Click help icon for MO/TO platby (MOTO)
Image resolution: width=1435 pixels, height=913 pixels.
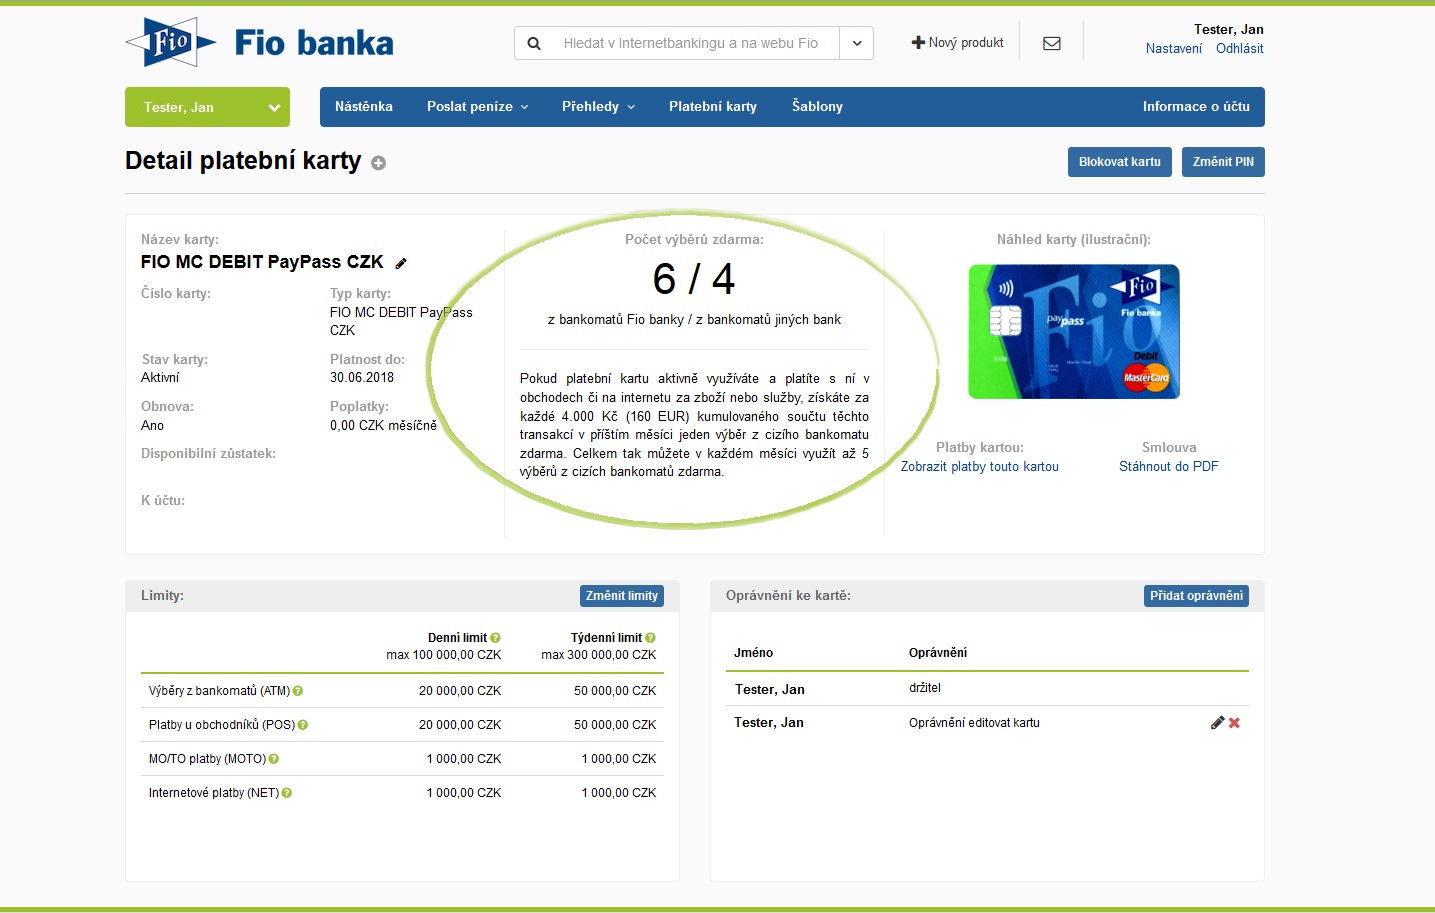pyautogui.click(x=274, y=759)
